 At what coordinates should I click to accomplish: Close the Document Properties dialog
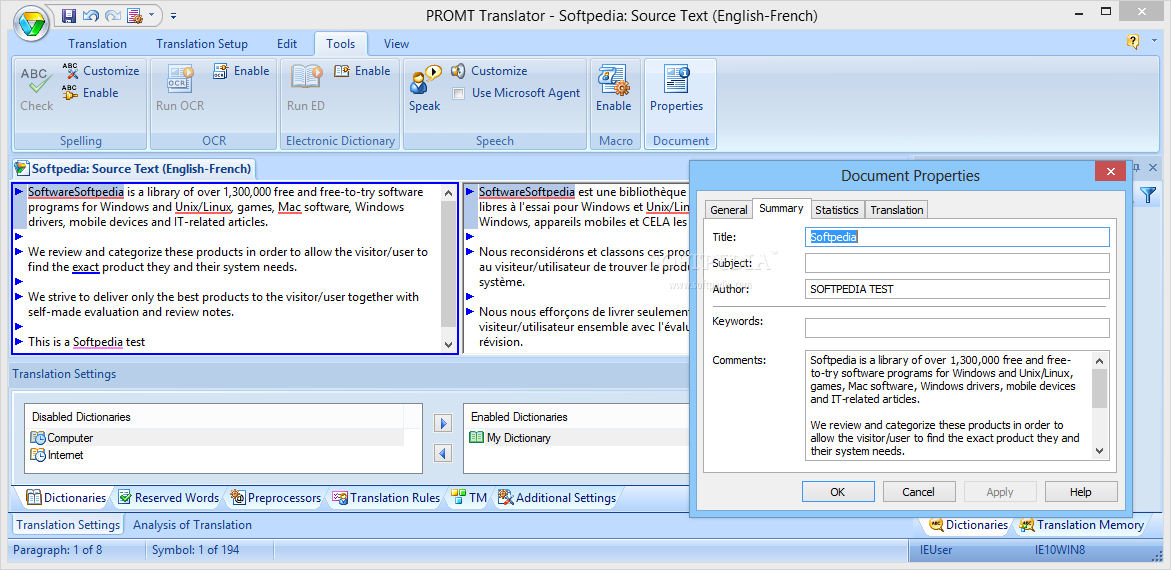tap(1110, 172)
